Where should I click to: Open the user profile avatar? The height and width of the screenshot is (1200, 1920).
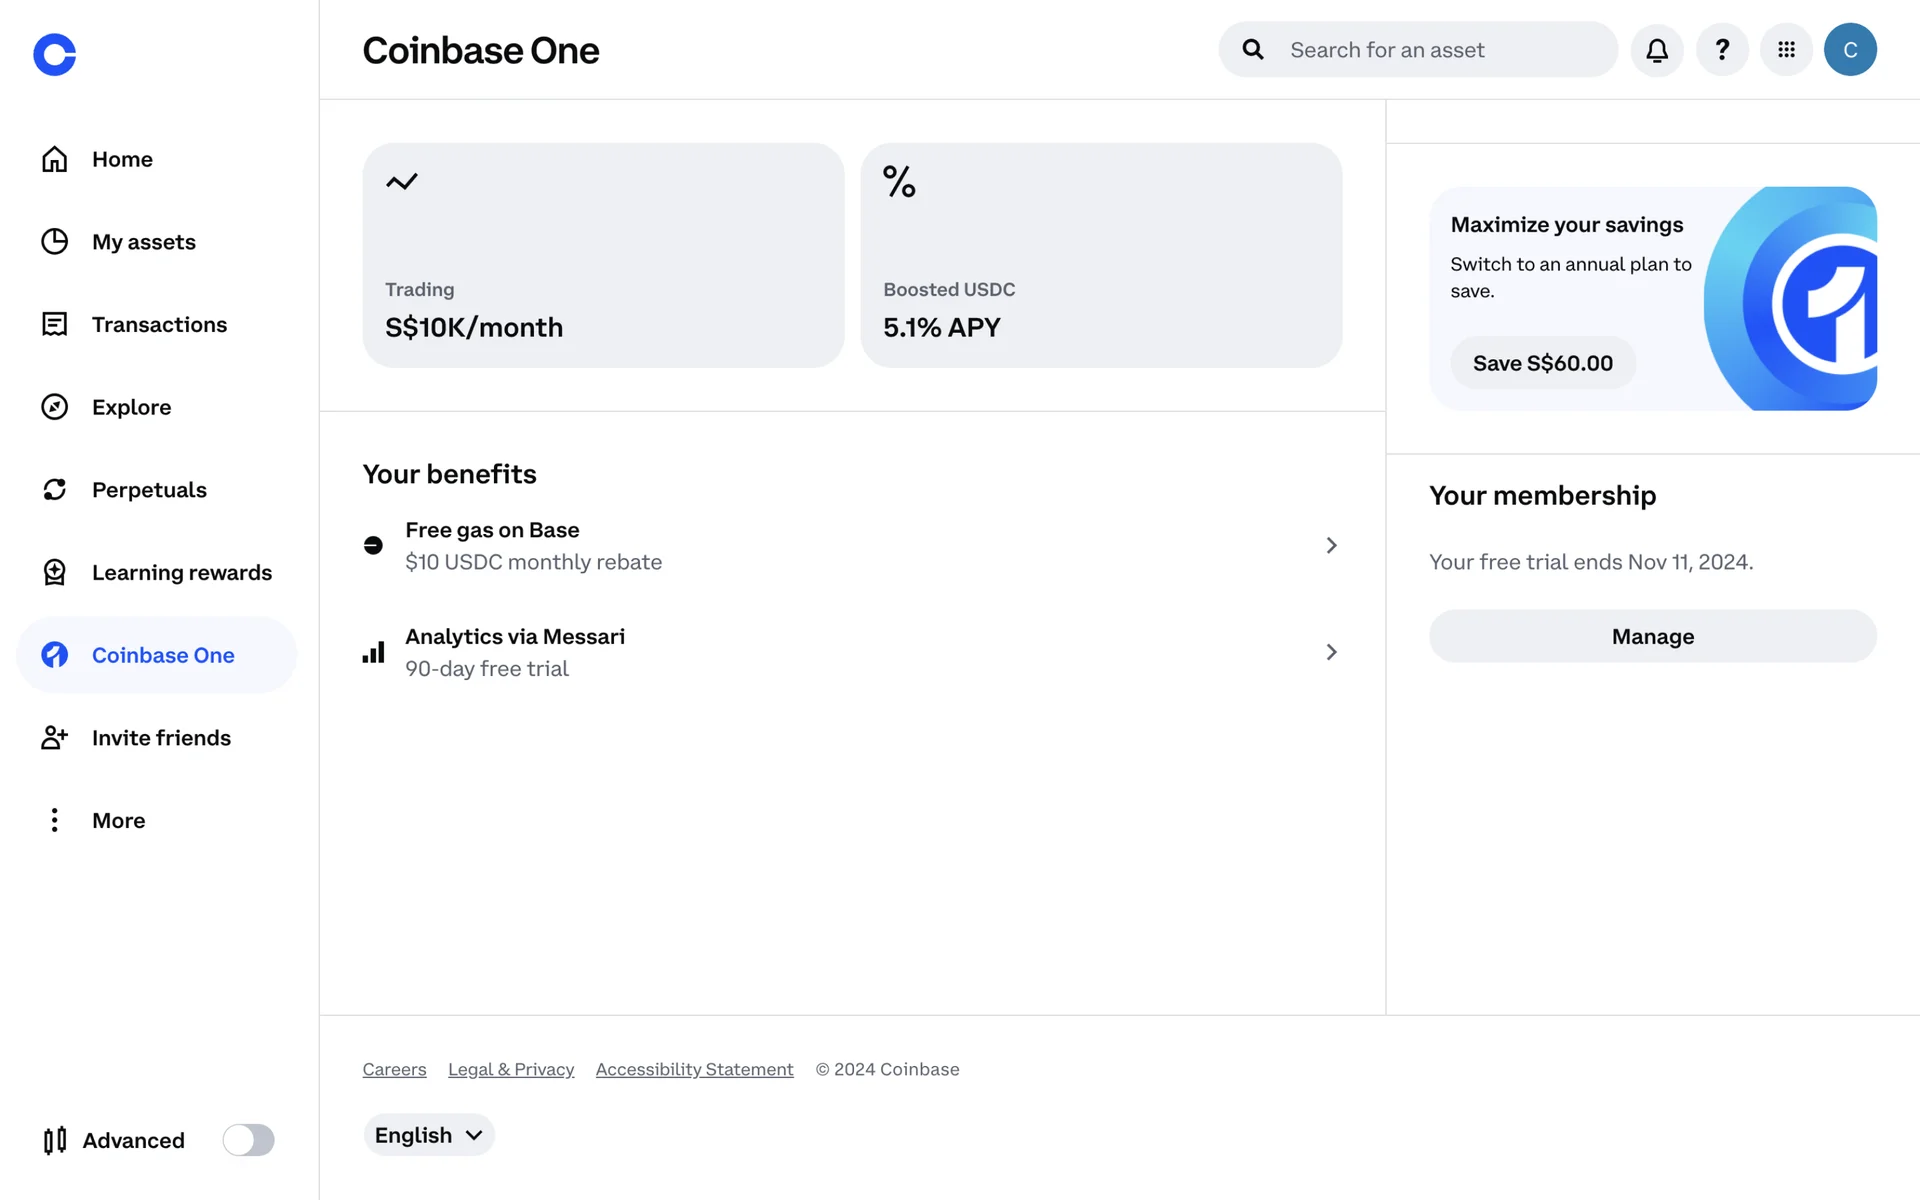click(x=1850, y=50)
